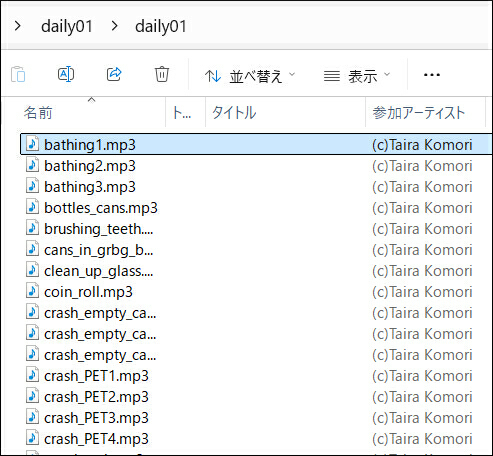Click the Rename icon in toolbar
Screen dimensions: 493x456
pyautogui.click(x=66, y=74)
